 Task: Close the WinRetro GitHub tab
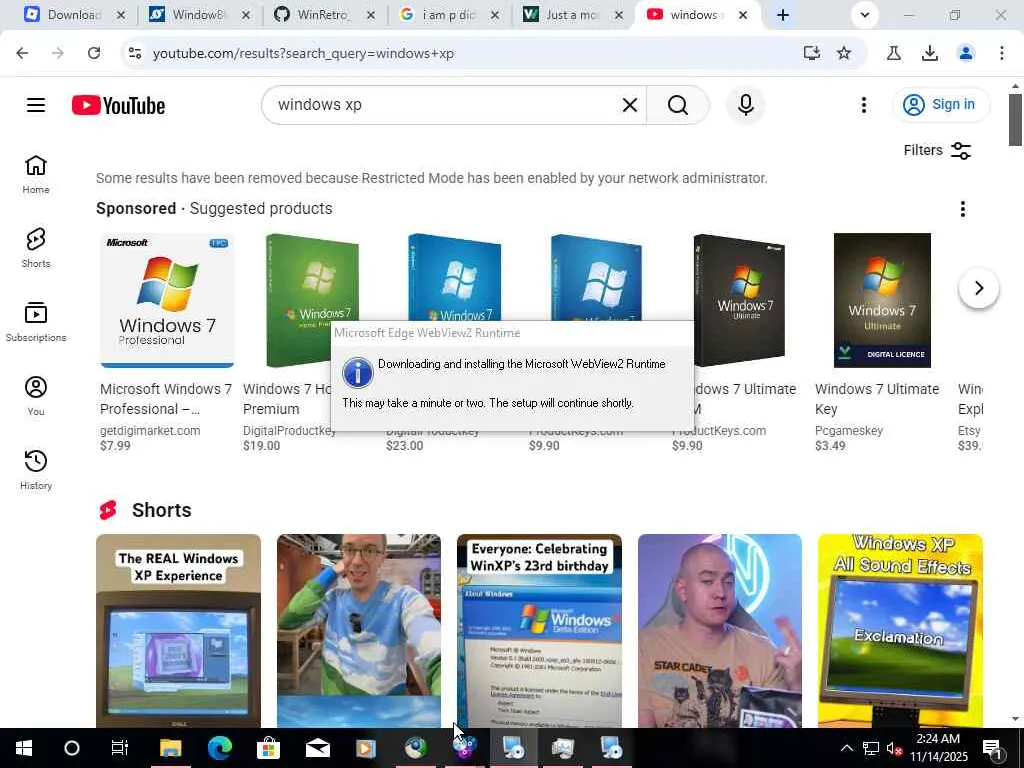(x=371, y=15)
